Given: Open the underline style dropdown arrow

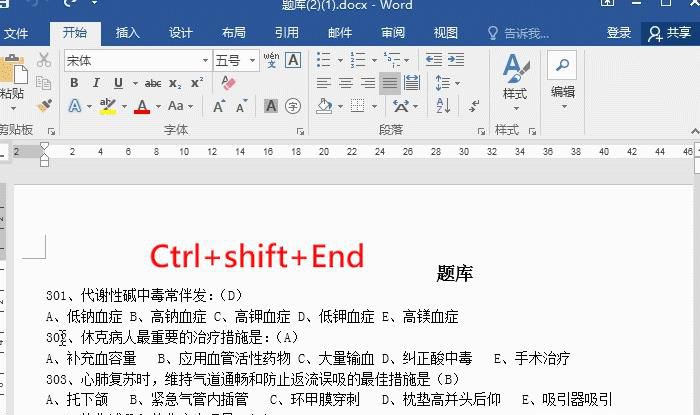Looking at the screenshot, I should coord(135,83).
